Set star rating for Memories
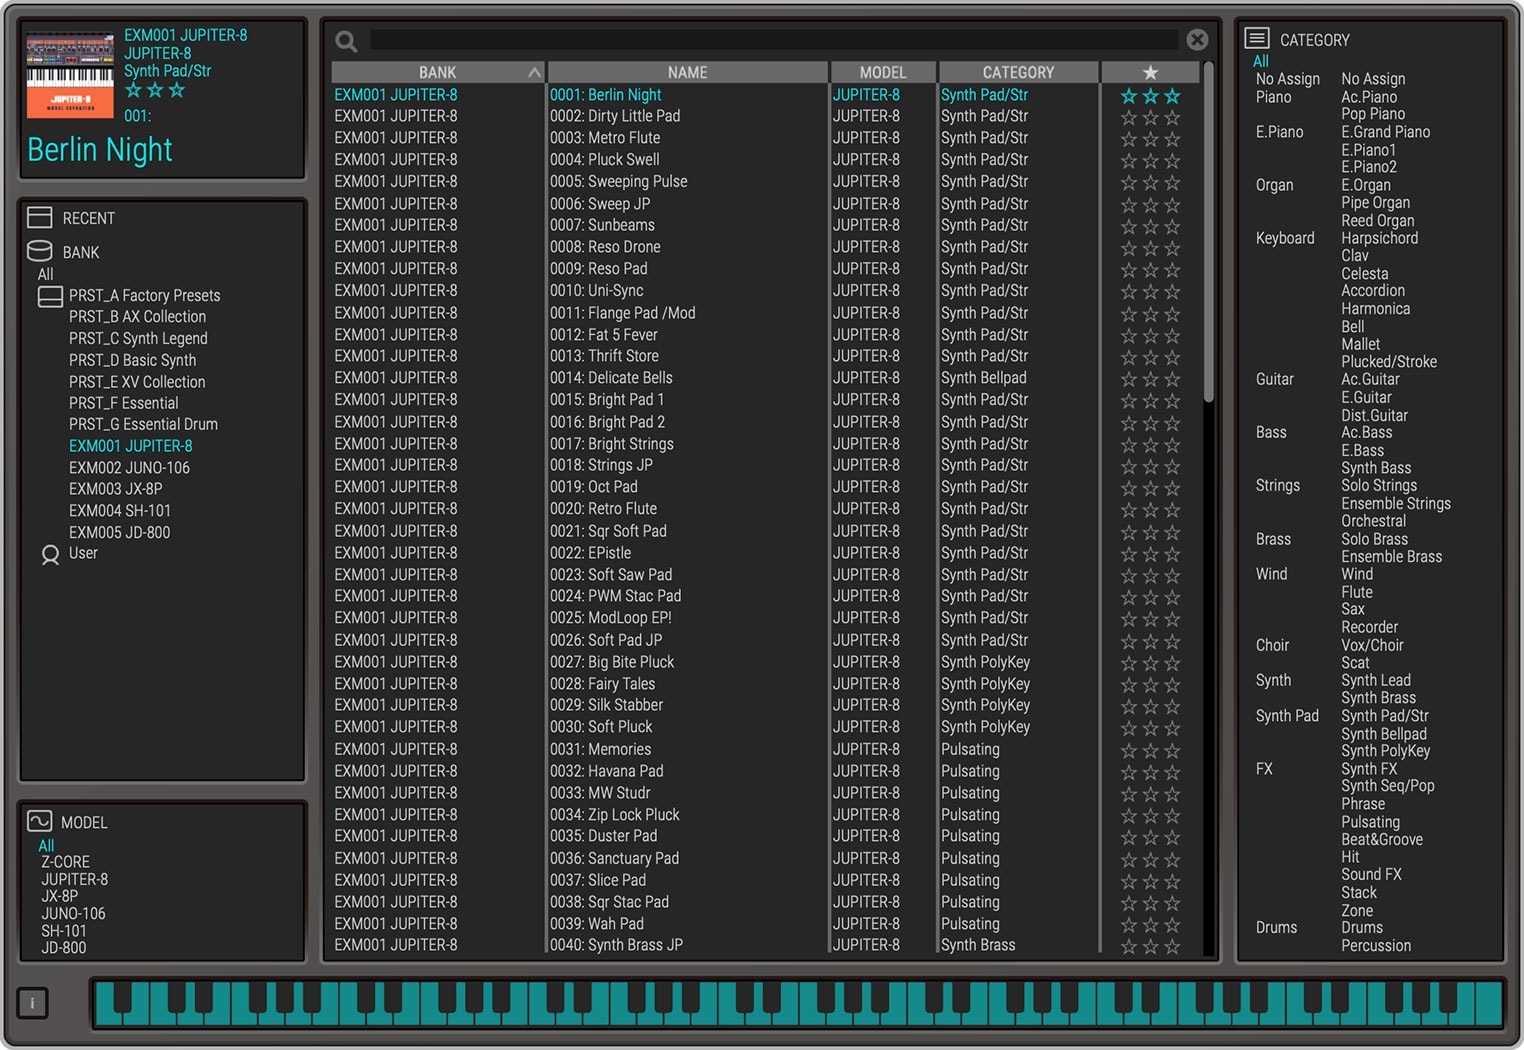Screen dimensions: 1524x1050 (1150, 750)
